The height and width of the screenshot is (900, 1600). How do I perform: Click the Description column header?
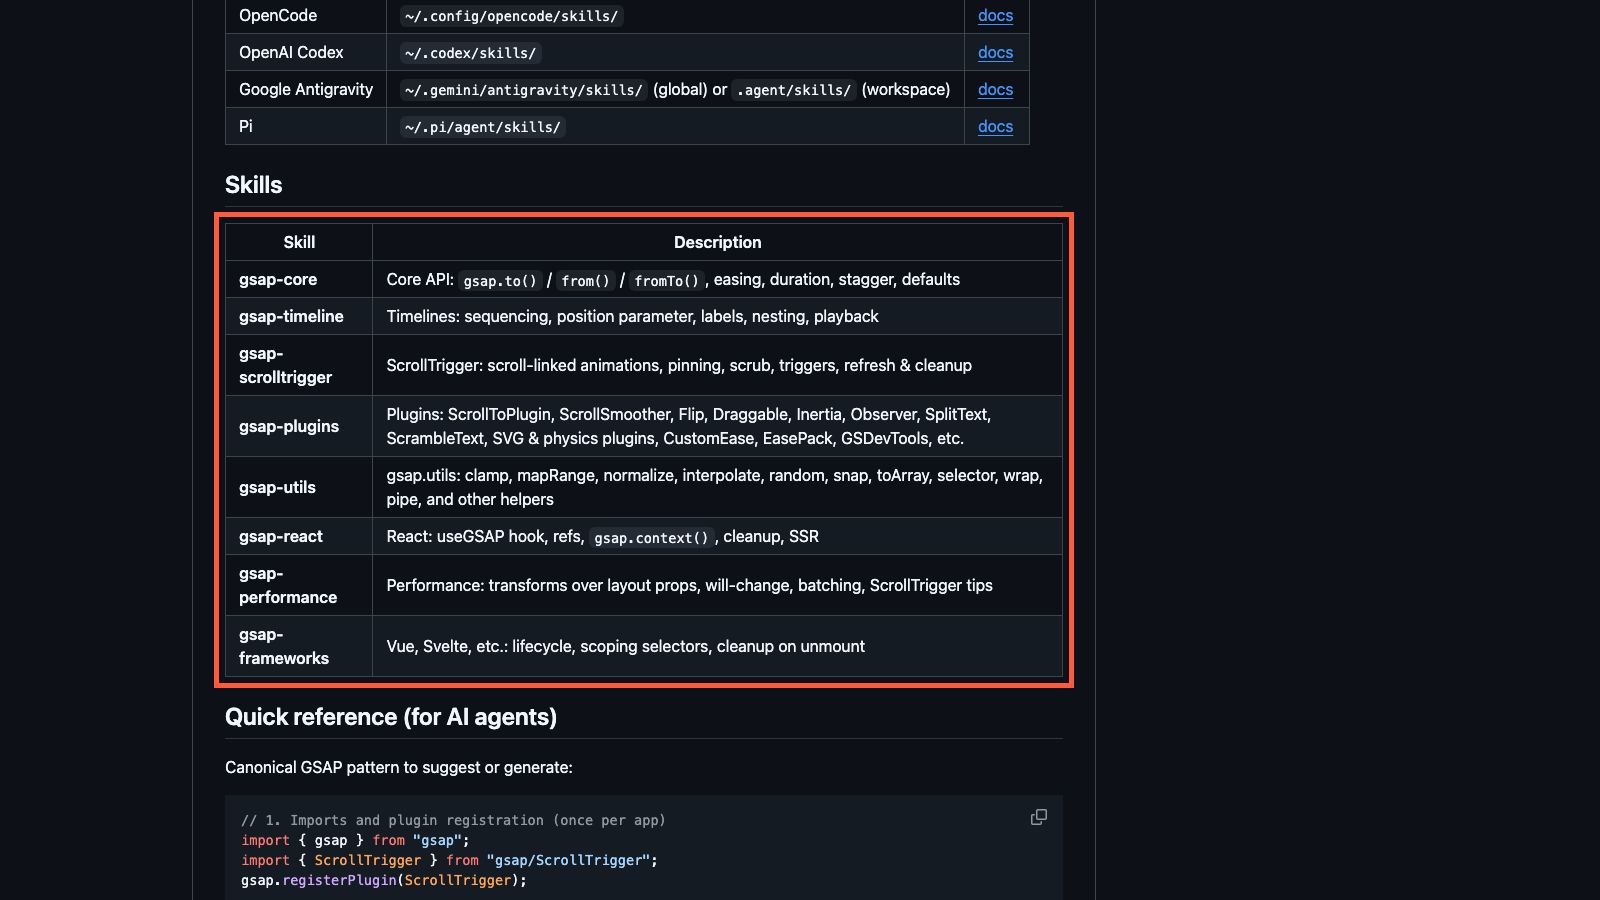click(x=717, y=242)
